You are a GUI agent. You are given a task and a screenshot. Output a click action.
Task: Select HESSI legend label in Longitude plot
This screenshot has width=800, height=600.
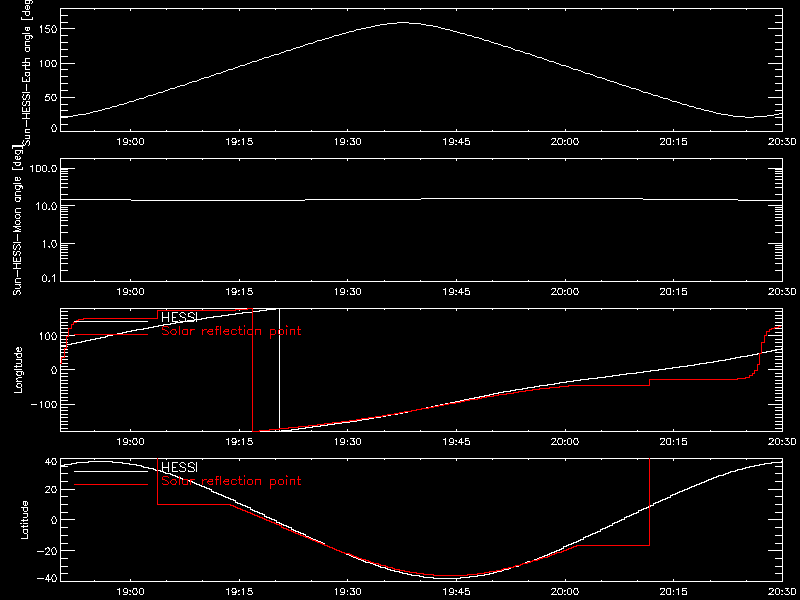point(179,317)
